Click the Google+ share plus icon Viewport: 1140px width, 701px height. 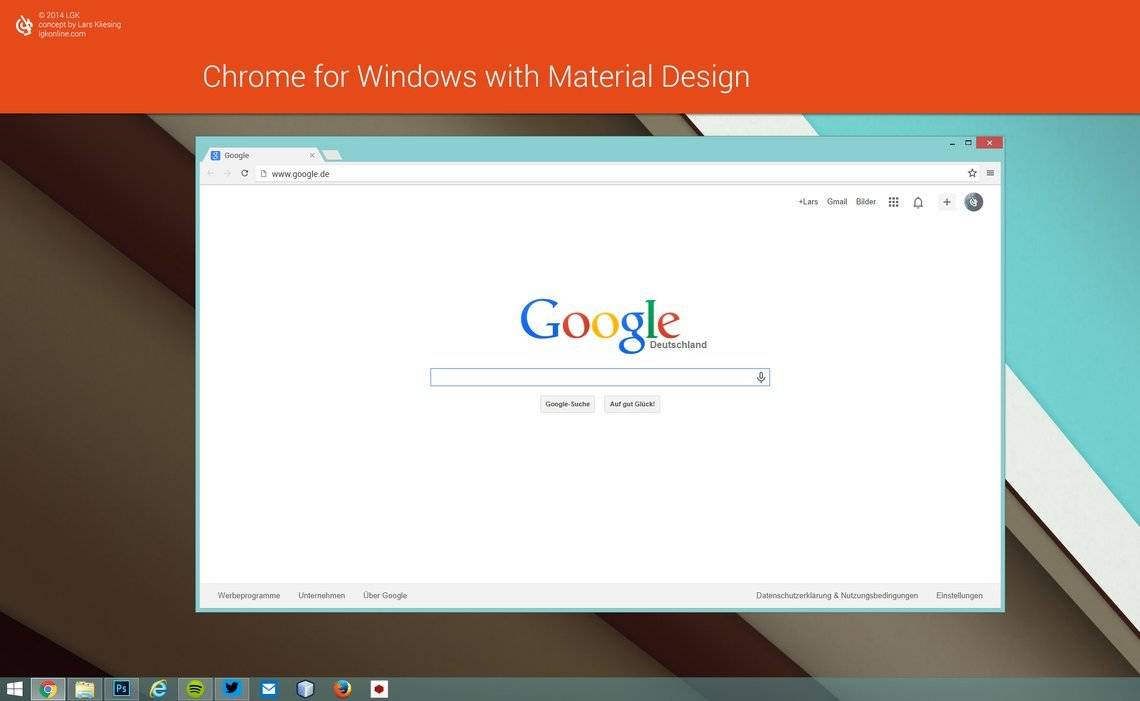pos(947,202)
